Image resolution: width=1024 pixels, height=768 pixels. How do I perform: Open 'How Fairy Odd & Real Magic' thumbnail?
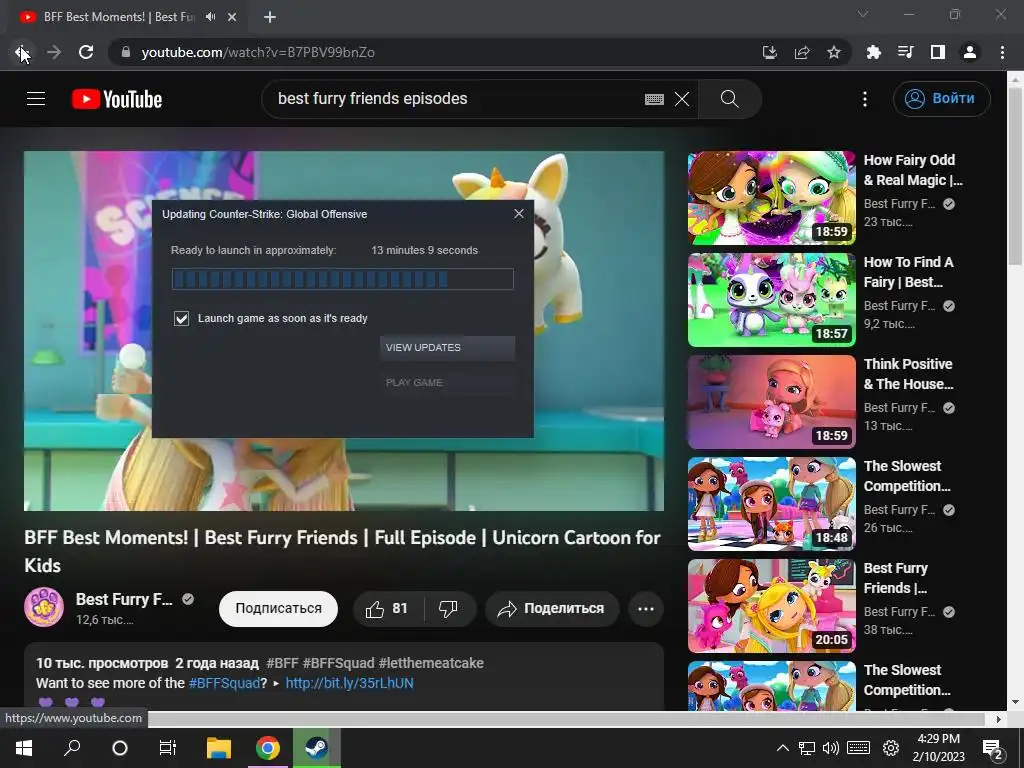(x=771, y=198)
